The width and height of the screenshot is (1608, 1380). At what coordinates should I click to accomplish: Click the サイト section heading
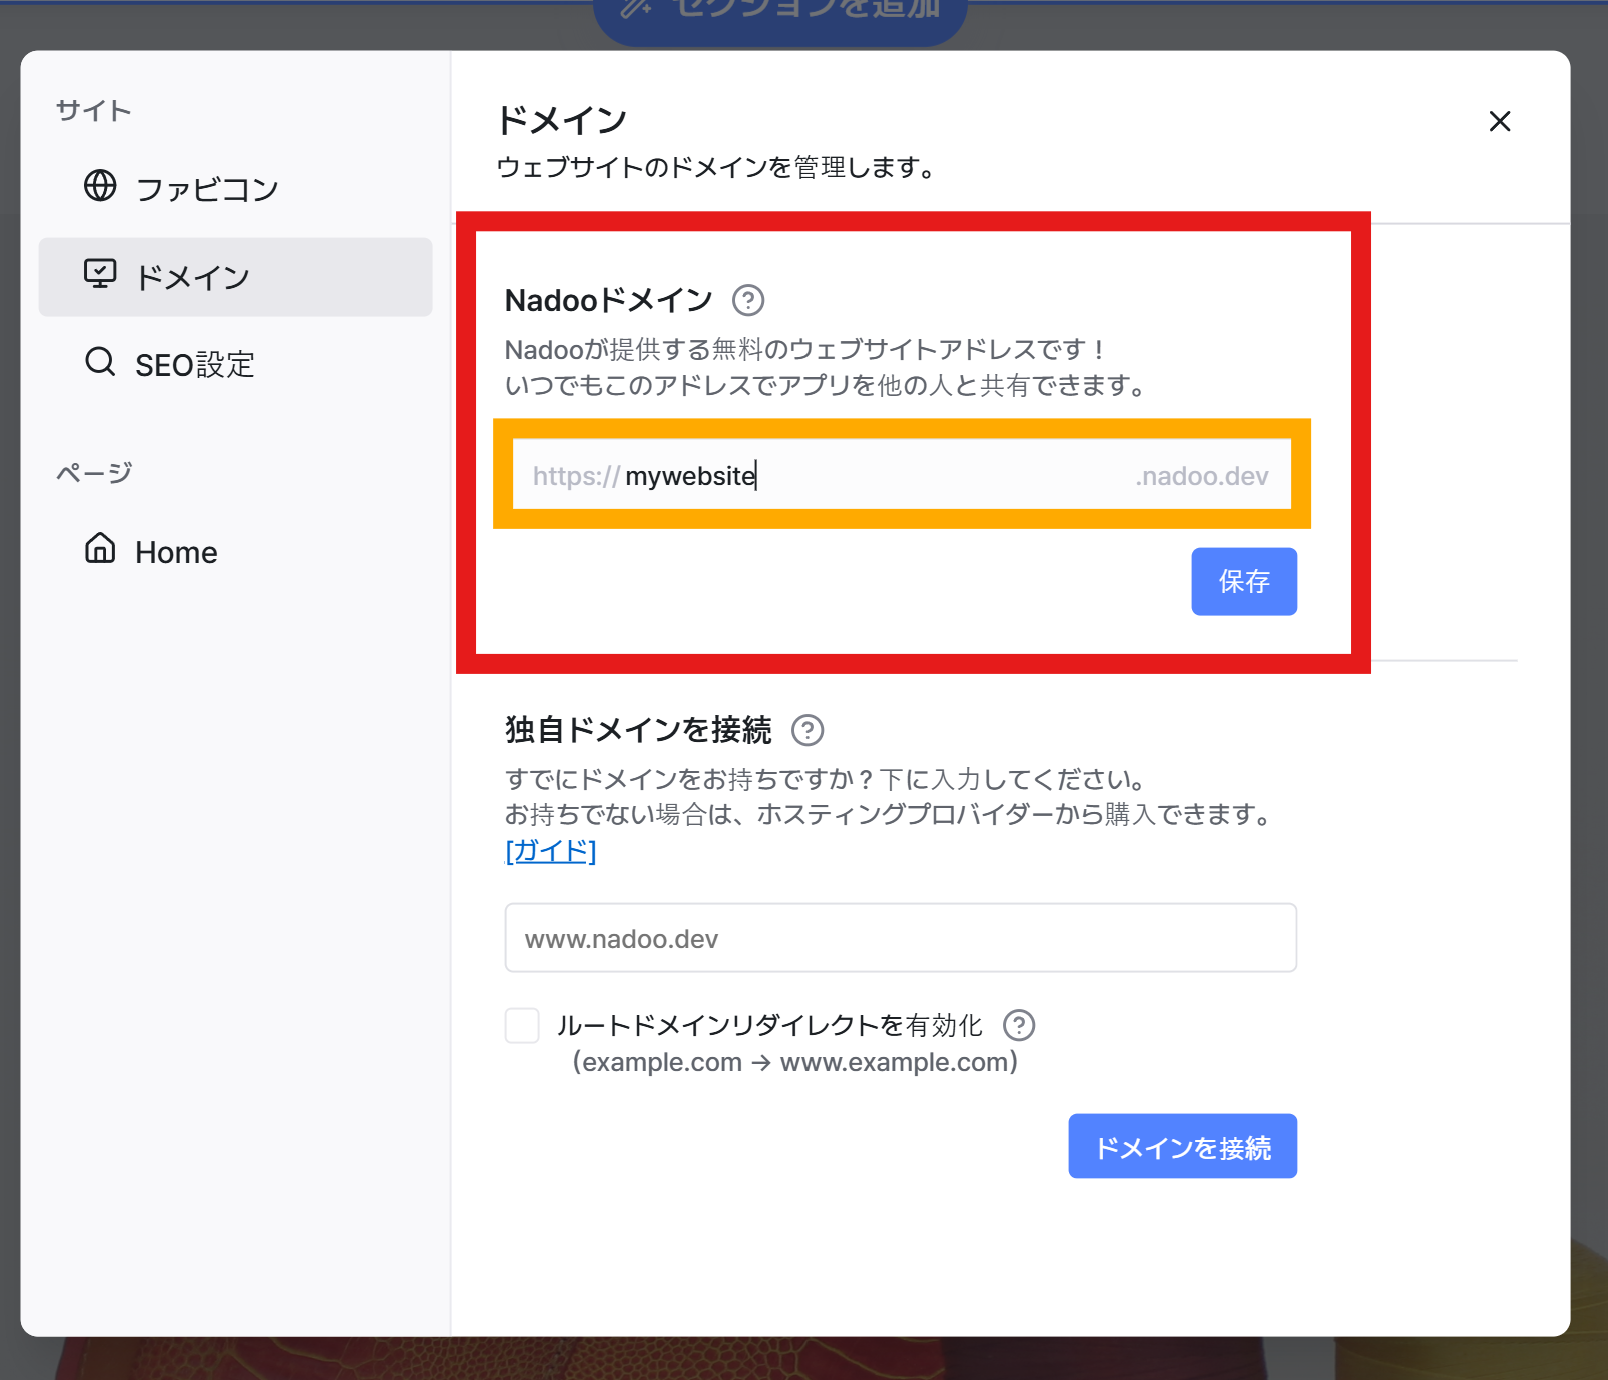pyautogui.click(x=94, y=110)
